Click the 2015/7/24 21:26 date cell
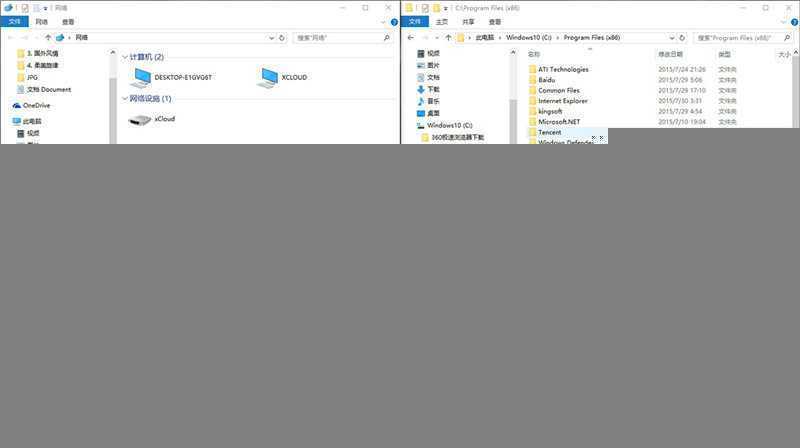The image size is (800, 448). click(x=682, y=69)
